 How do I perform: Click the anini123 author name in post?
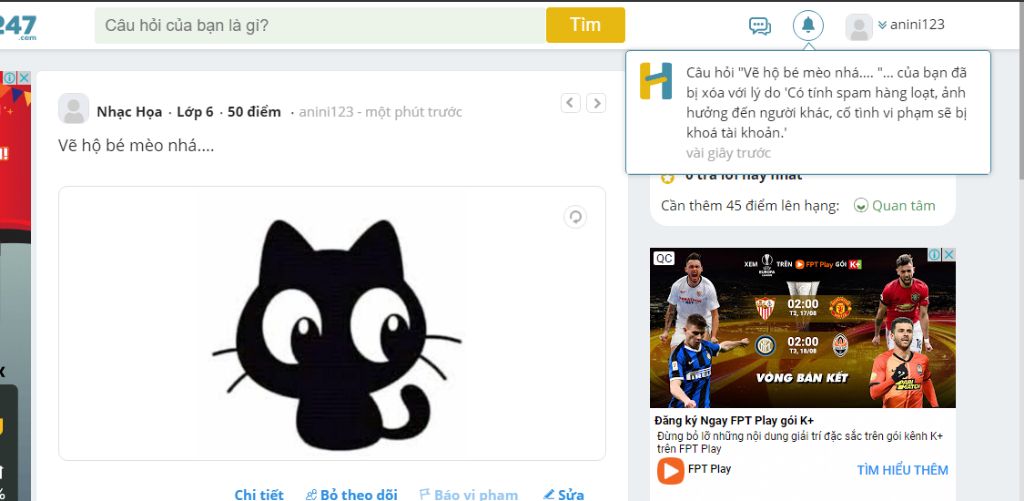coord(326,112)
